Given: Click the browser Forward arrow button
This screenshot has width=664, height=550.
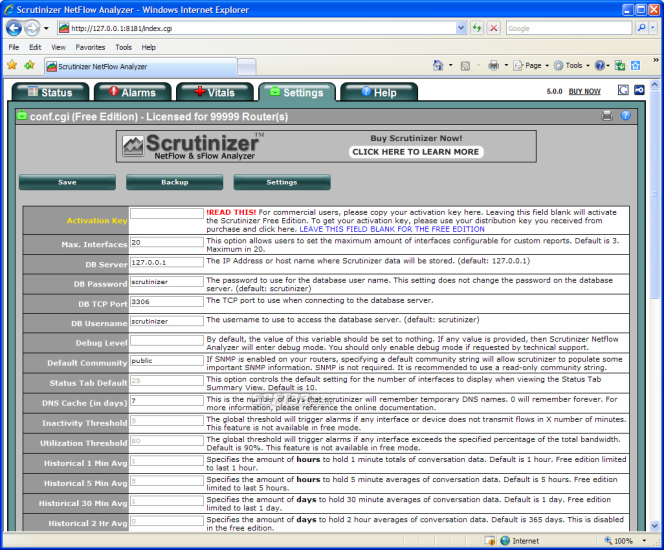Looking at the screenshot, I should coord(32,28).
